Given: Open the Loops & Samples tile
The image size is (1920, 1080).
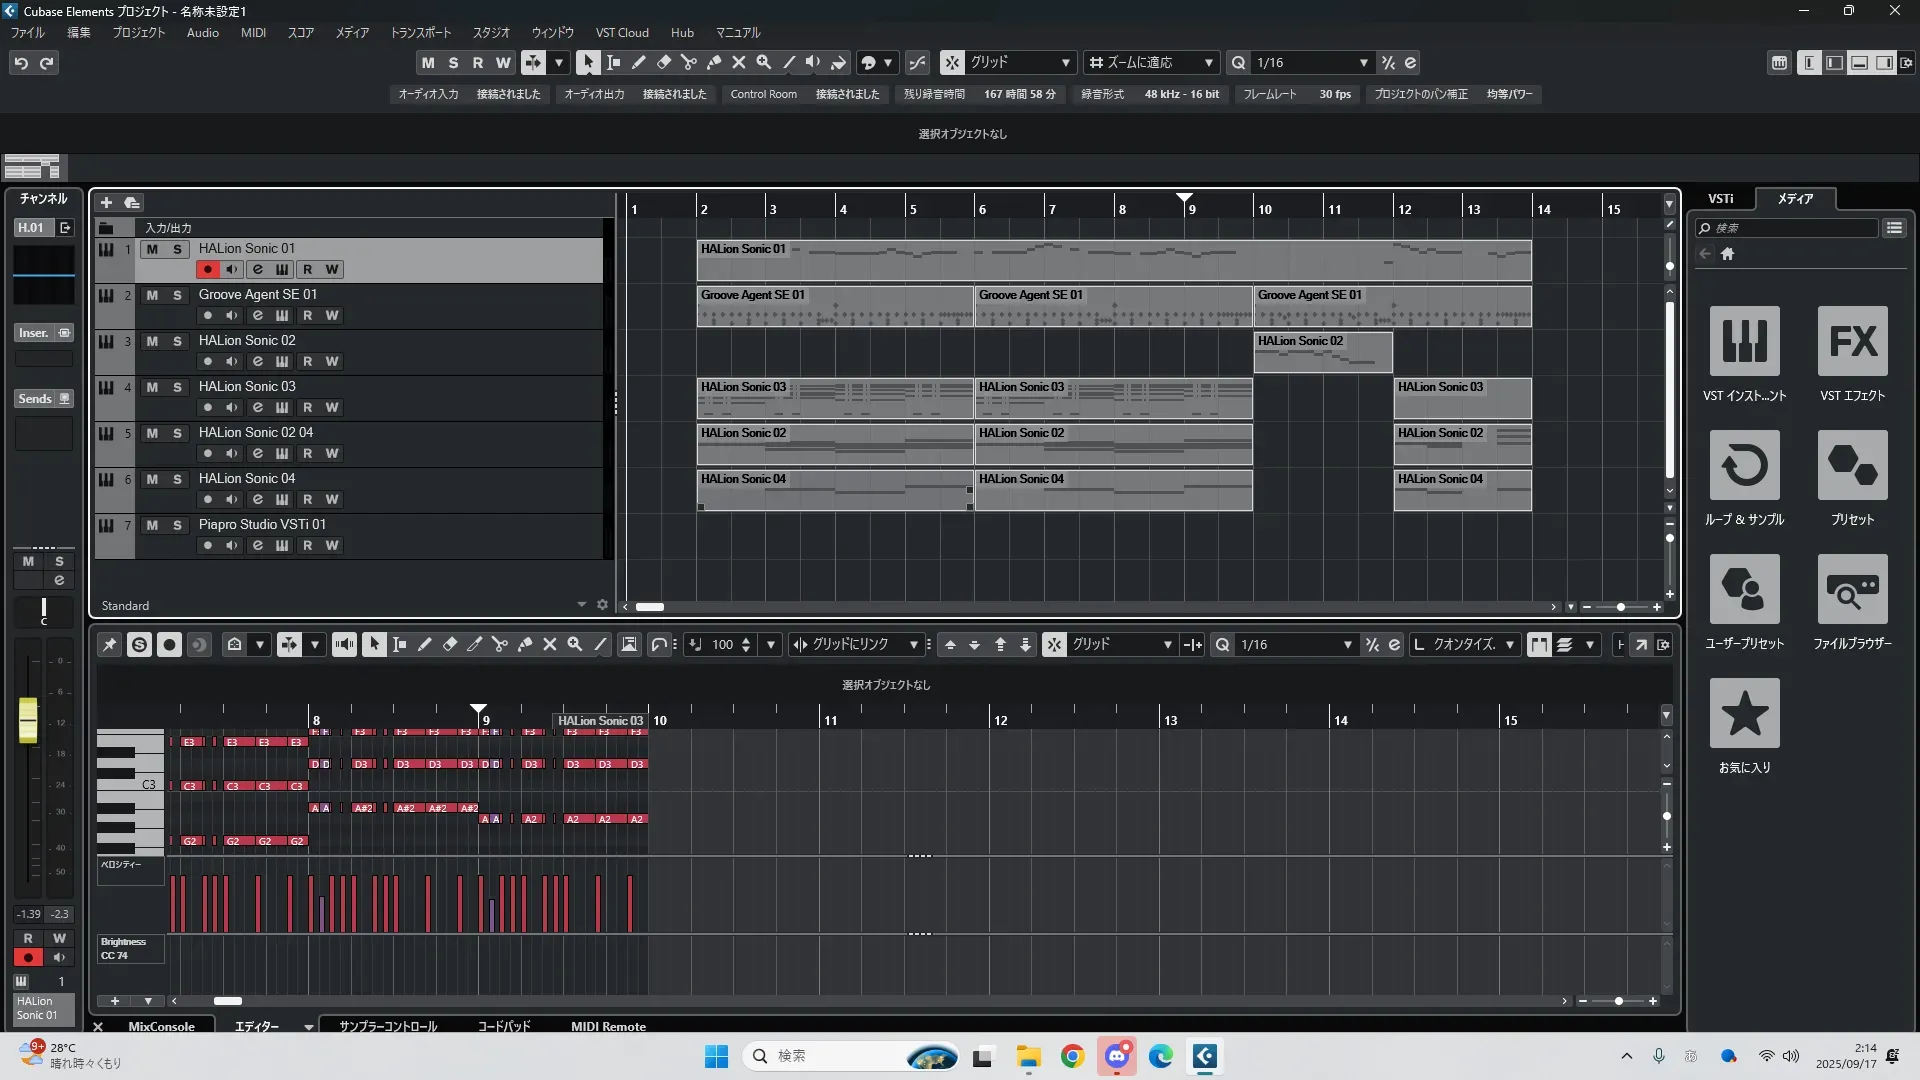Looking at the screenshot, I should [1744, 465].
